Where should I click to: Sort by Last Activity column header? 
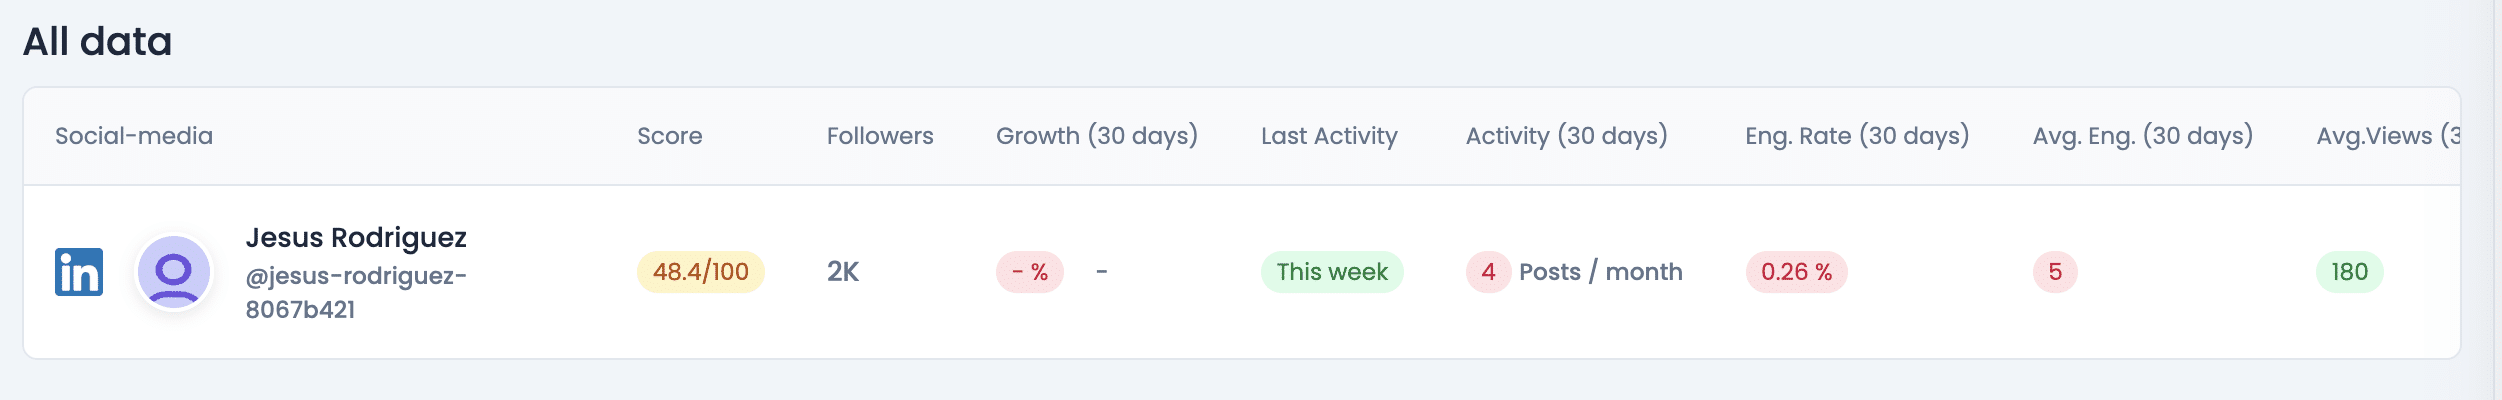(x=1329, y=136)
